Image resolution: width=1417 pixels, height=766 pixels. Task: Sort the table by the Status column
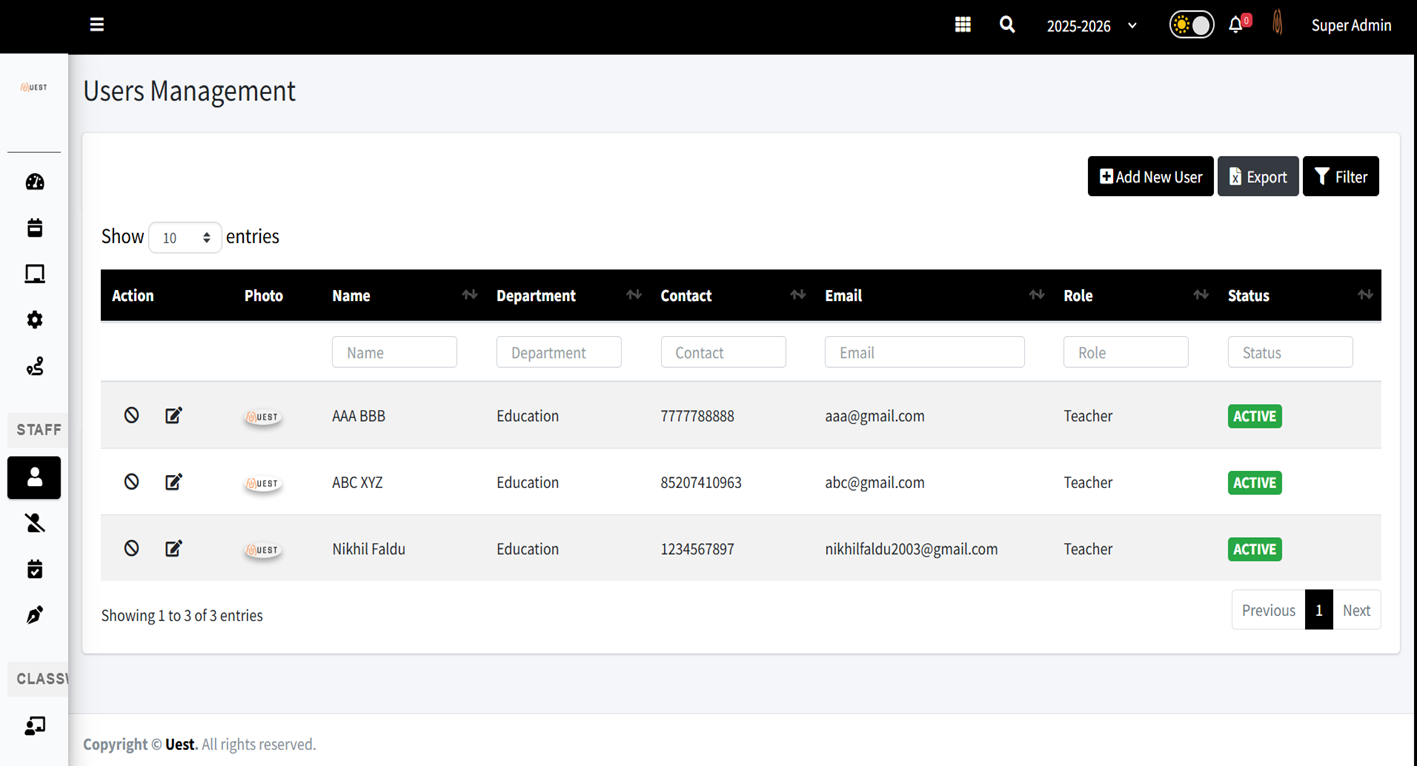click(x=1299, y=296)
